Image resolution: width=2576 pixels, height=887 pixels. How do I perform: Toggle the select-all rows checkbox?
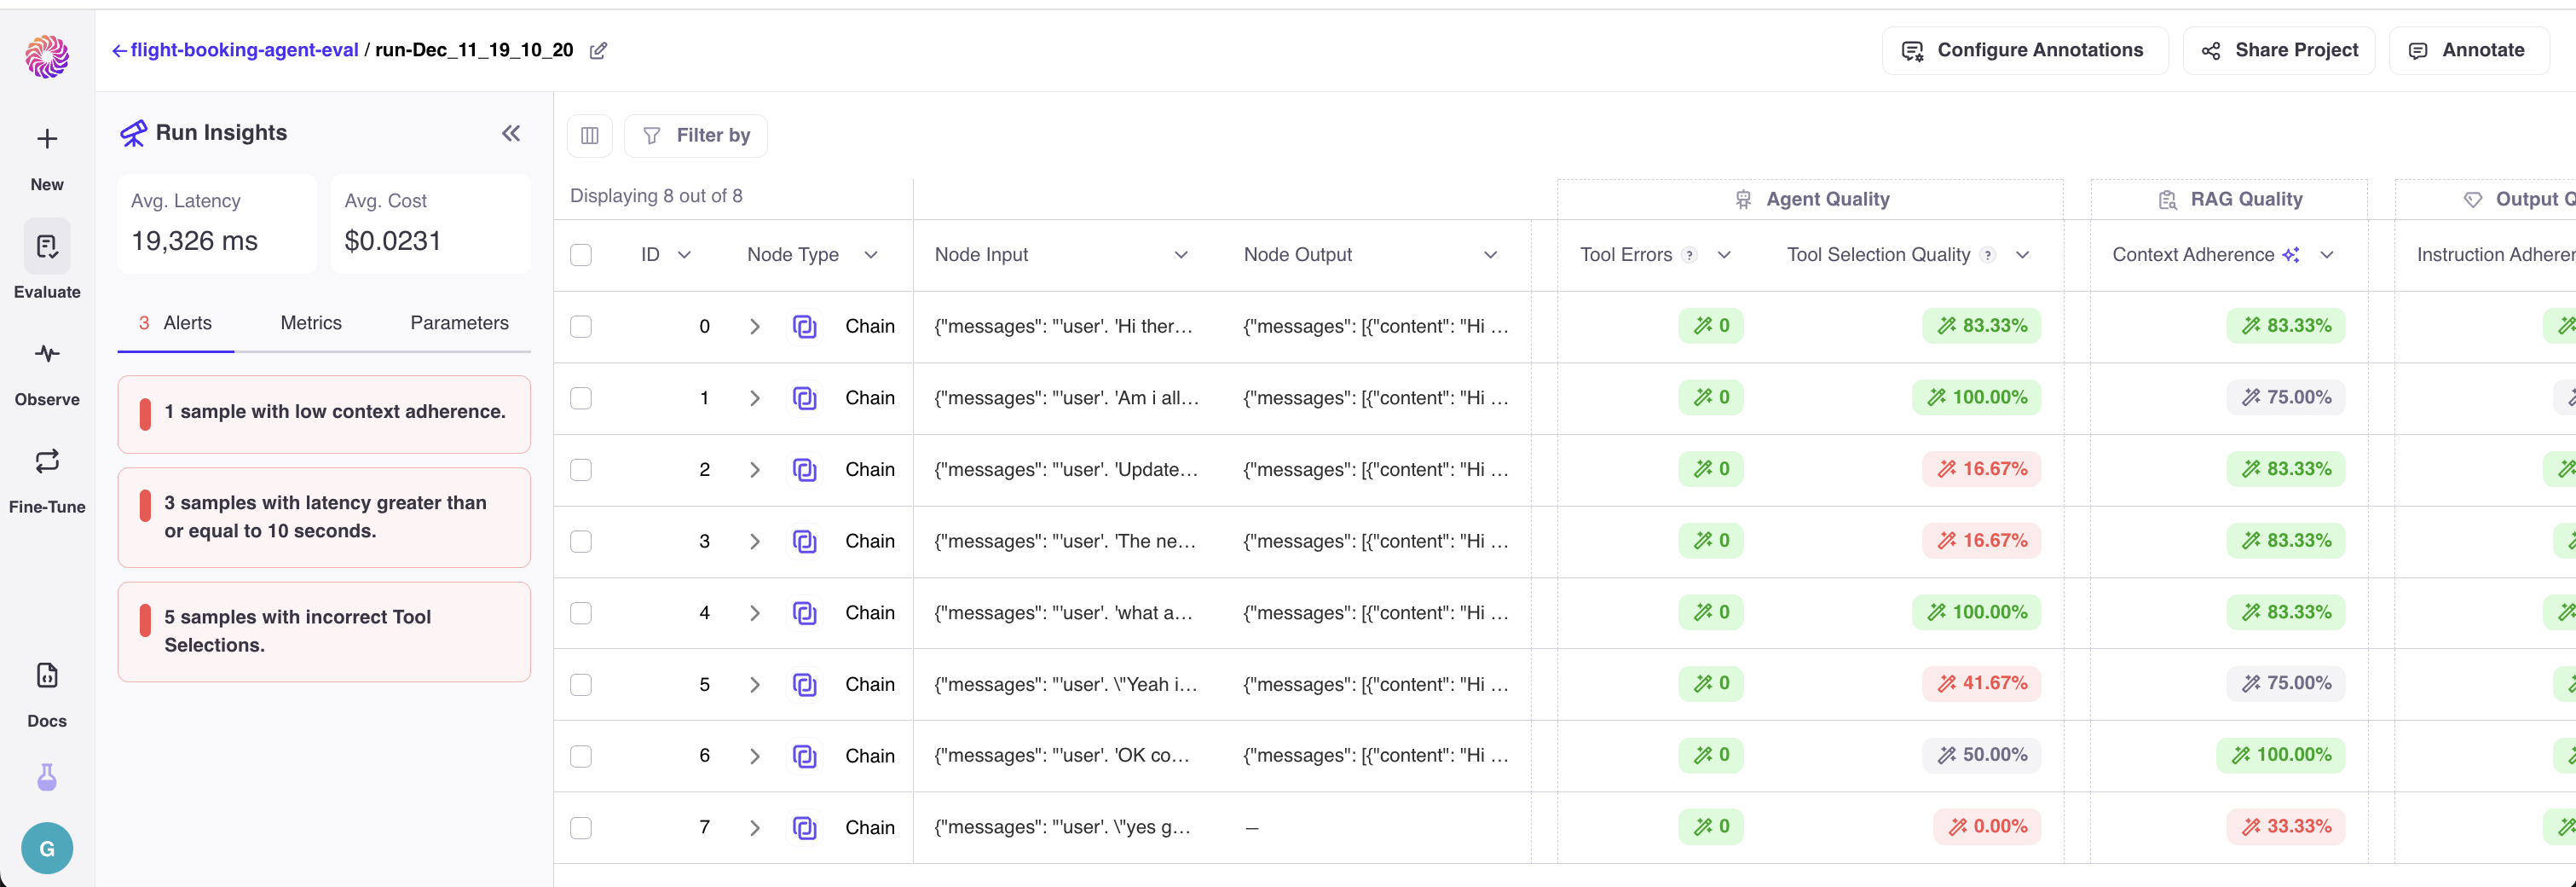(581, 255)
